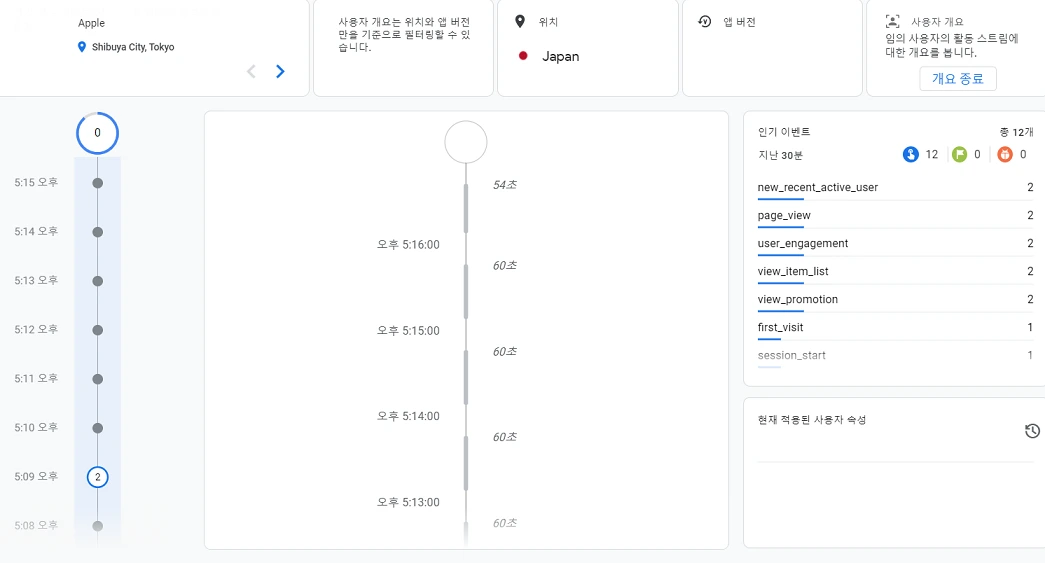The height and width of the screenshot is (563, 1045).
Task: Select the 5:12 오후 minute marker
Action: pos(97,330)
